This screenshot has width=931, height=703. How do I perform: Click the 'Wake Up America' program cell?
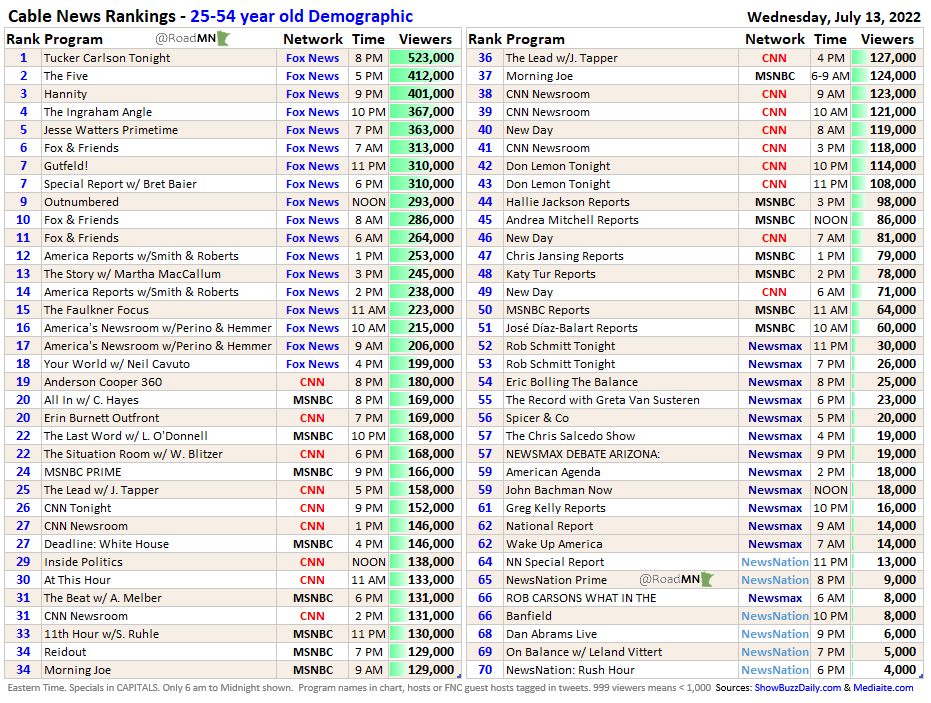tap(621, 544)
